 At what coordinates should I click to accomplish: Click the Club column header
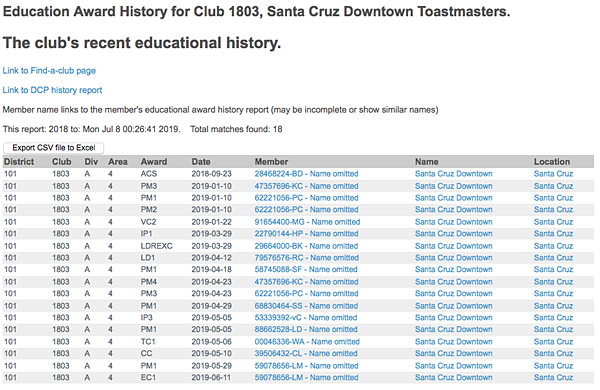tap(62, 162)
